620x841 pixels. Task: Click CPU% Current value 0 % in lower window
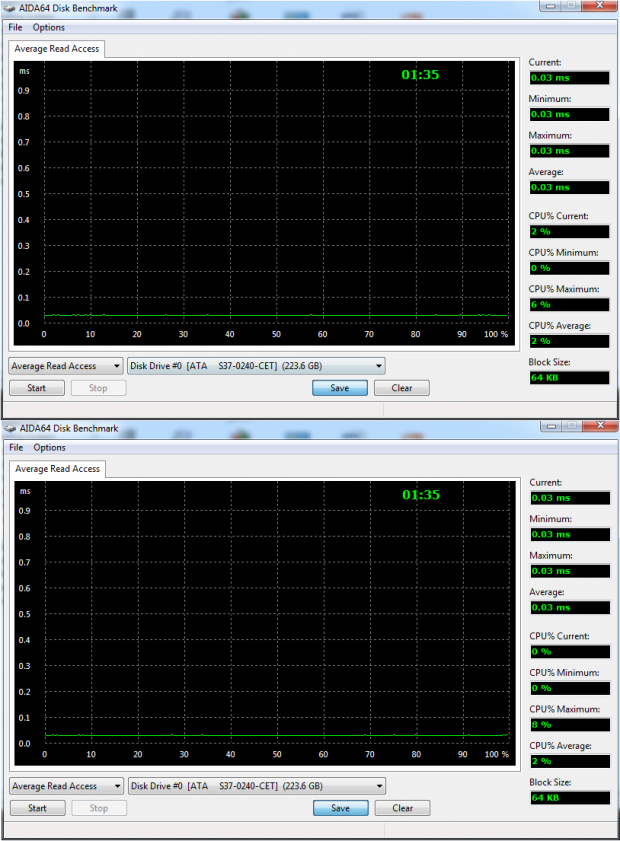570,651
